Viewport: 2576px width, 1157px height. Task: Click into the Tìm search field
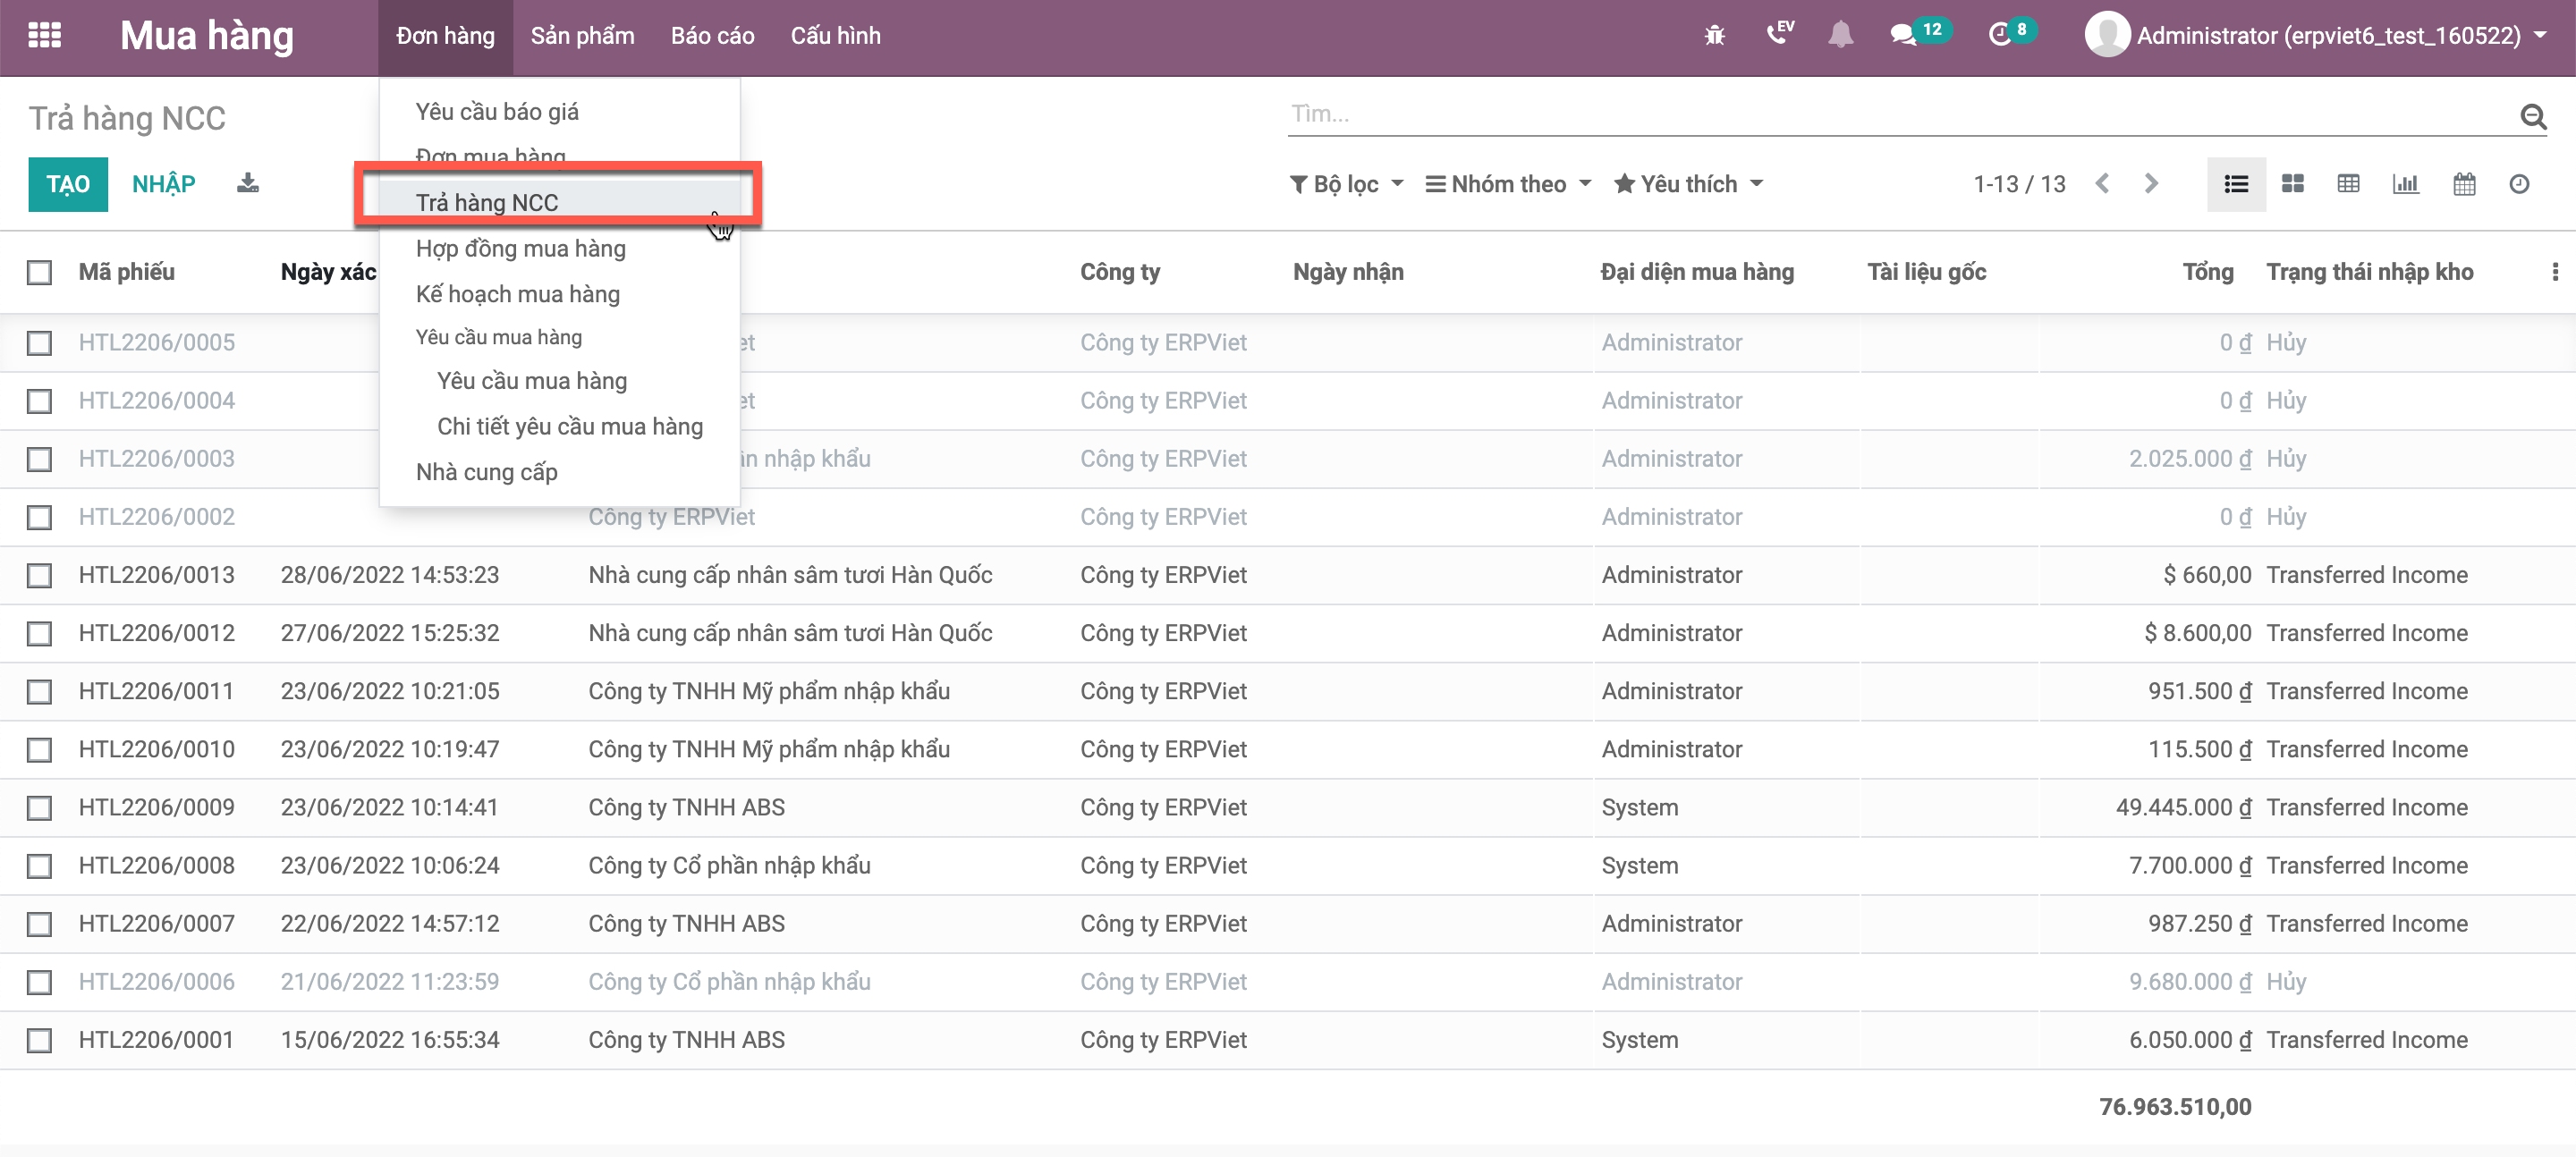pyautogui.click(x=1900, y=114)
